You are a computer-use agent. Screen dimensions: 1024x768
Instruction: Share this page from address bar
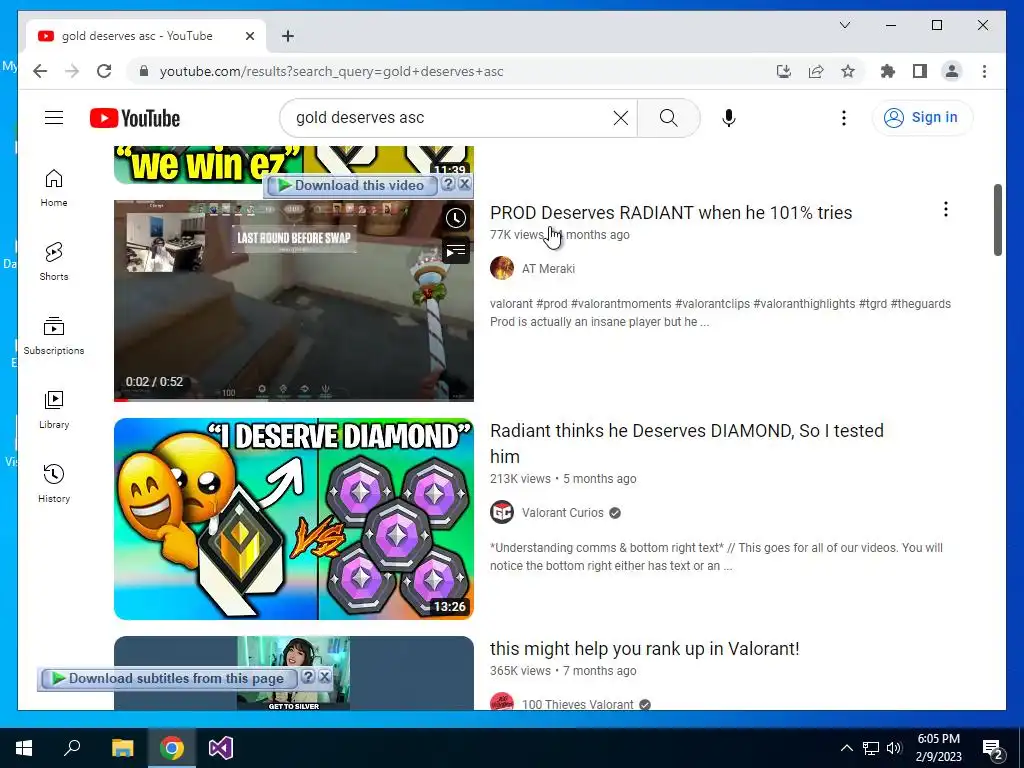click(x=816, y=71)
